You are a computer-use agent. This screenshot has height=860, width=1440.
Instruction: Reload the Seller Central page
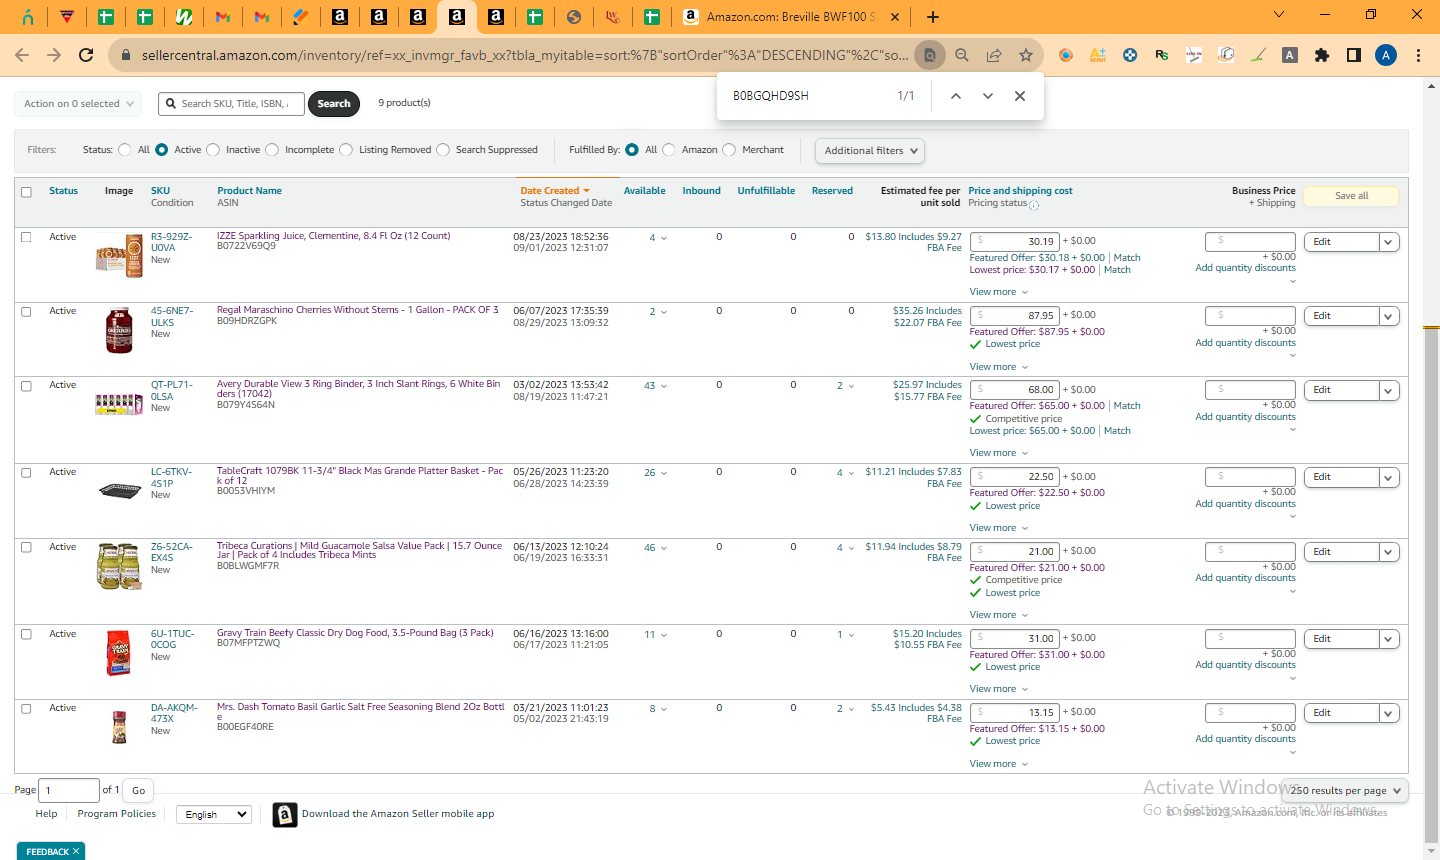point(86,55)
